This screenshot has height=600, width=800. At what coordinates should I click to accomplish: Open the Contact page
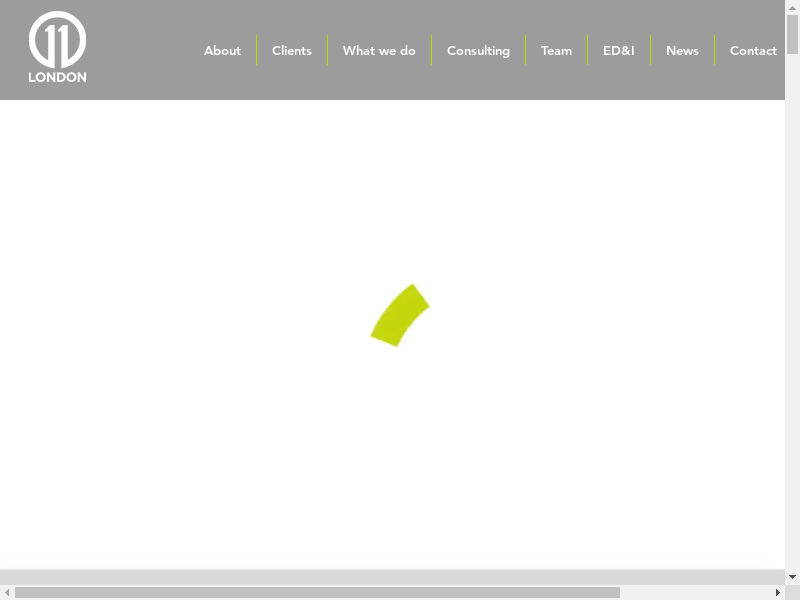point(753,51)
